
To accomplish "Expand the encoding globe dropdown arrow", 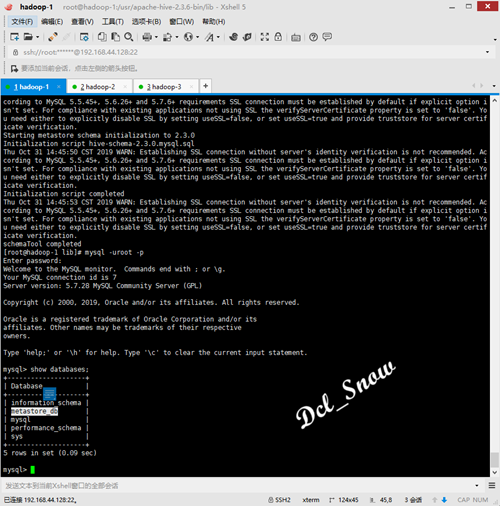I will point(197,37).
